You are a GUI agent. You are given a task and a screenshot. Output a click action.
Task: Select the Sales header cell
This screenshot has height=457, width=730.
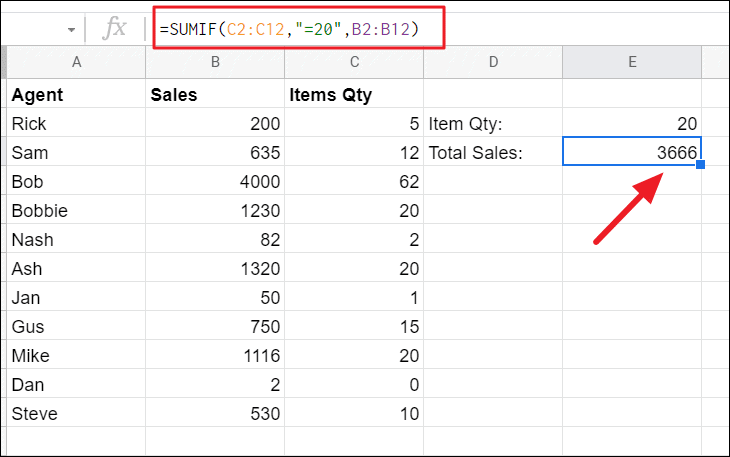pyautogui.click(x=214, y=95)
